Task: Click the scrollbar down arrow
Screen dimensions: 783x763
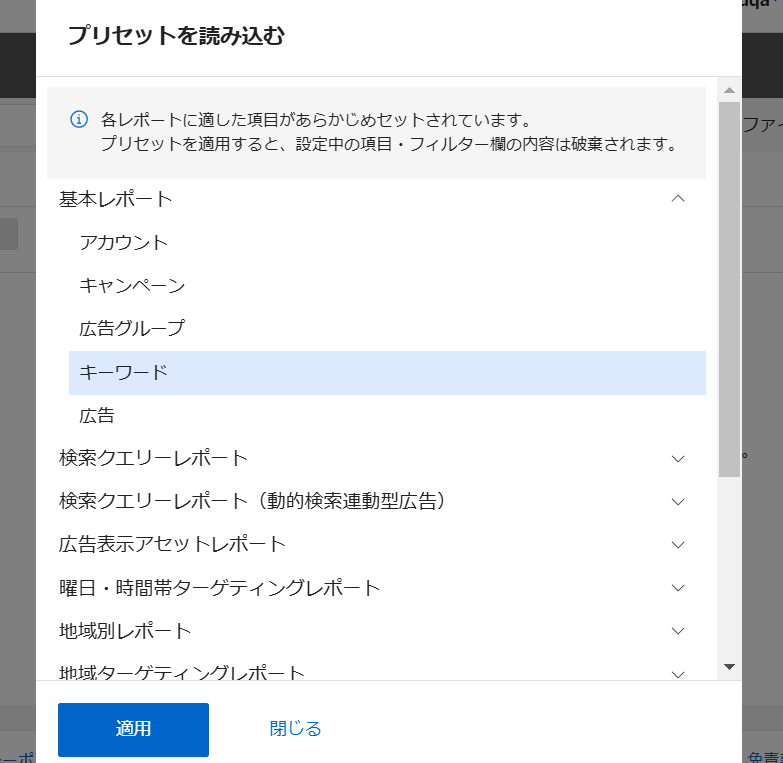Action: (729, 667)
